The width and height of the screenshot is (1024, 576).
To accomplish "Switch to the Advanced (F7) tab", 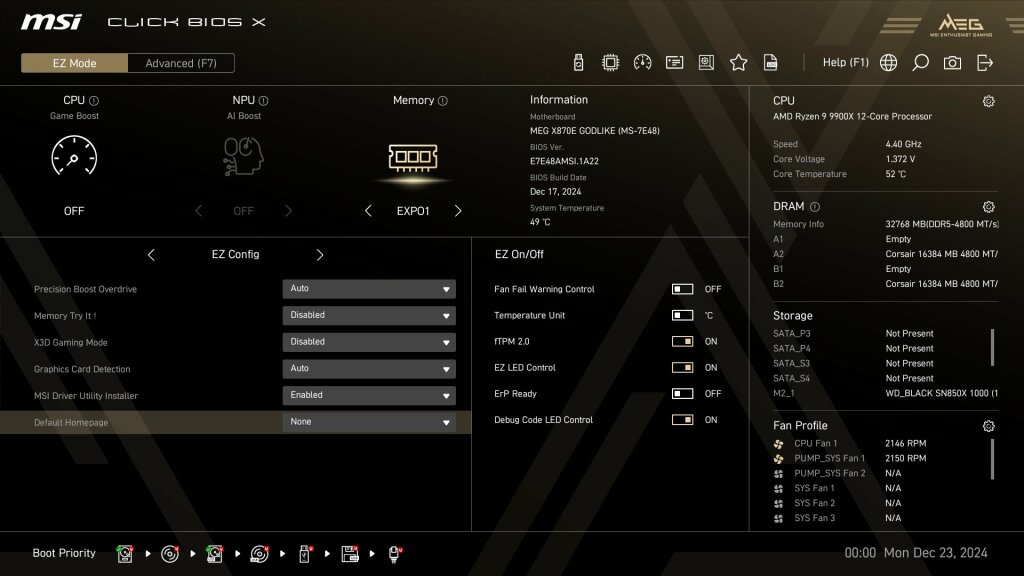I will pos(181,63).
